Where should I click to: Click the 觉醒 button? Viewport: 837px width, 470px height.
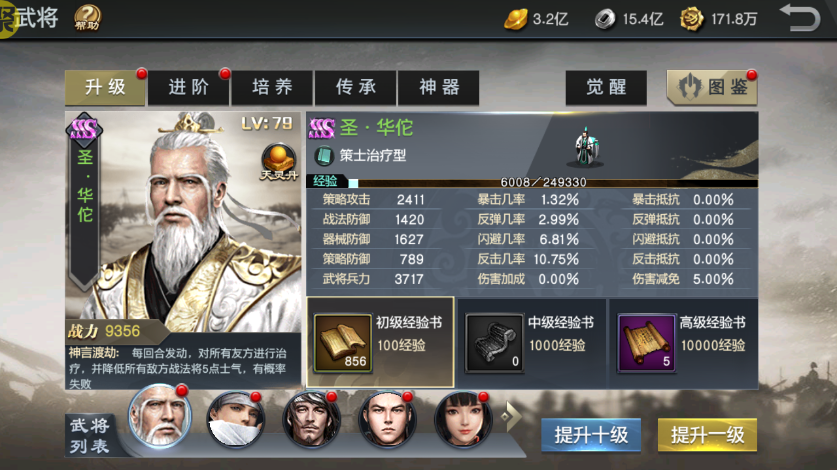tap(606, 87)
